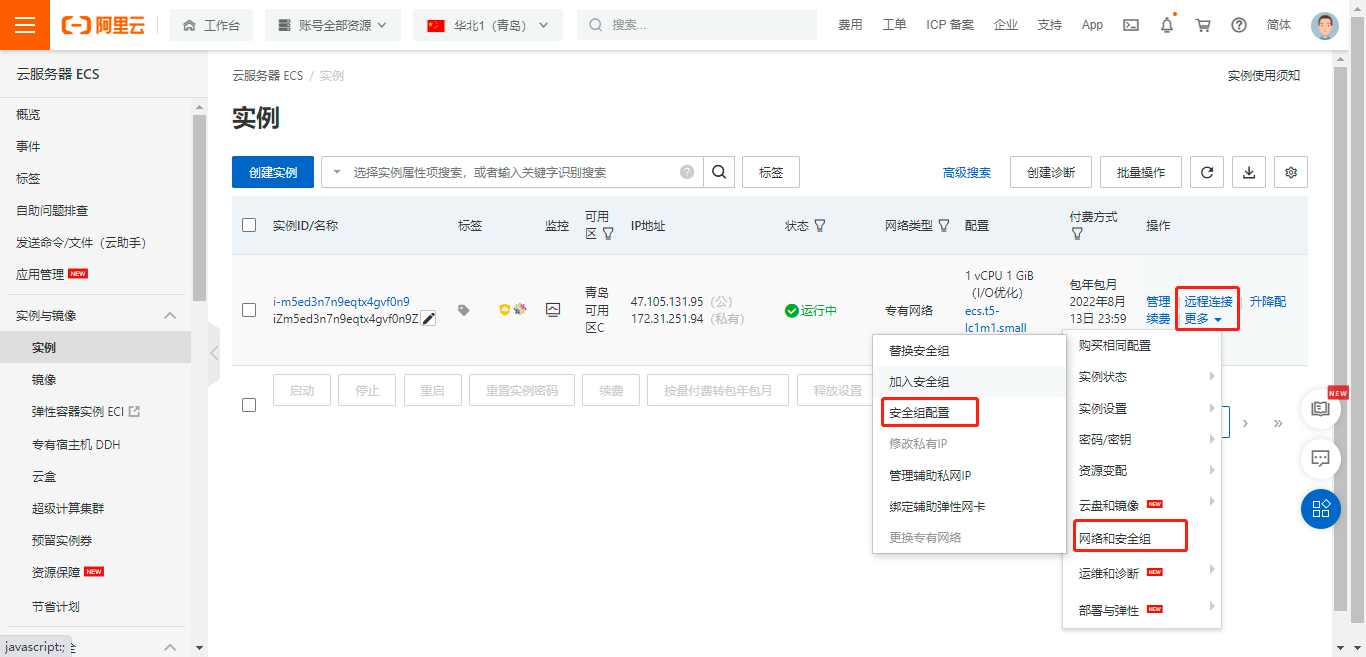Open instance ID i-m5ed3n7n9eqtx4gvf0n9 link
Viewport: 1366px width, 657px height.
click(x=341, y=301)
